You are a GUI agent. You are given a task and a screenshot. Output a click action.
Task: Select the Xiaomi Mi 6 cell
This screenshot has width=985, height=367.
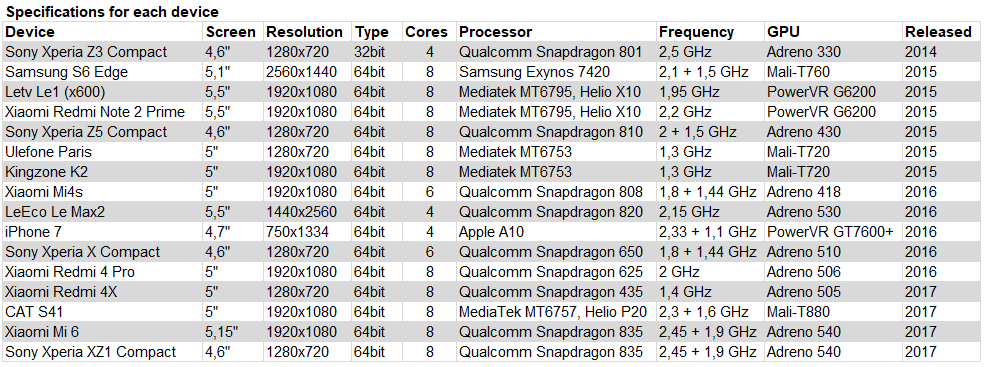tap(102, 332)
